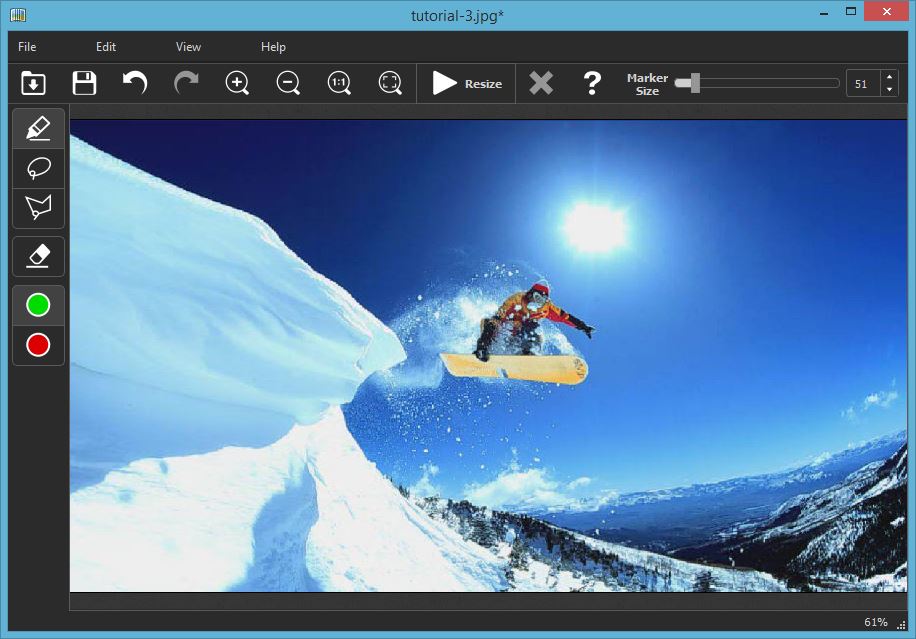Viewport: 916px width, 639px height.
Task: Select the Polygon lasso tool
Action: 38,208
